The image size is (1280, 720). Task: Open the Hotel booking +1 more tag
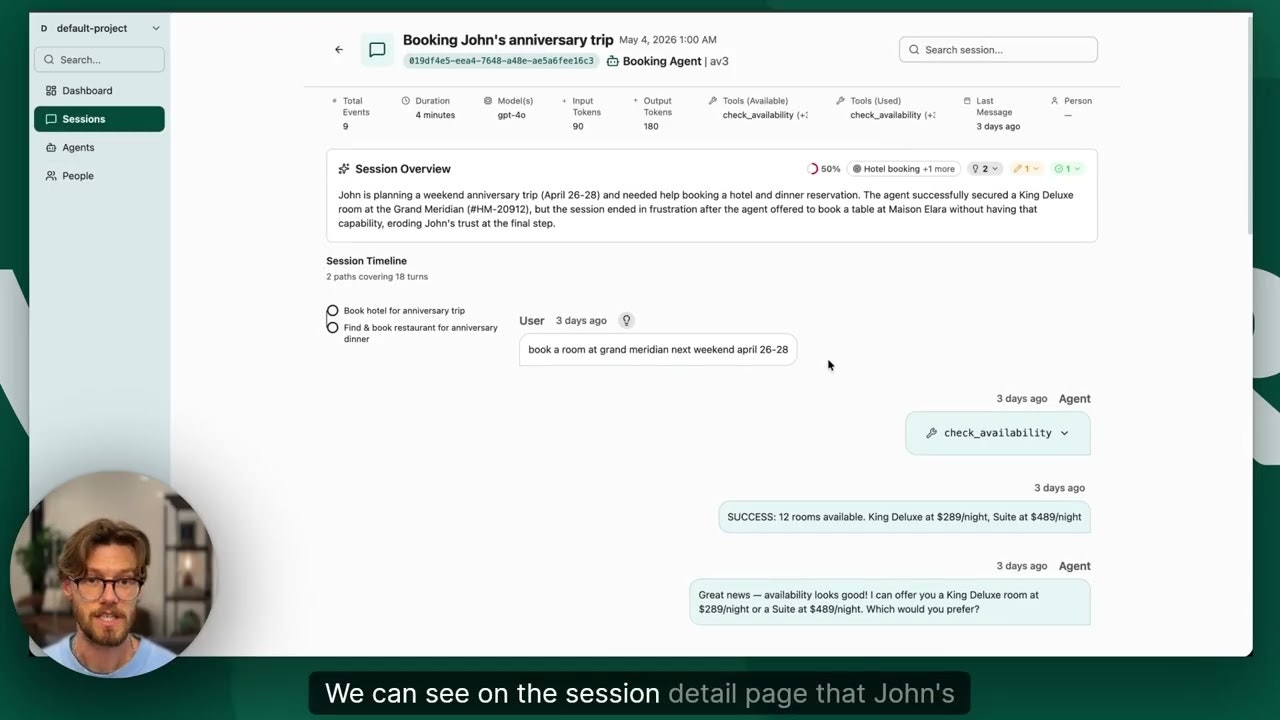pyautogui.click(x=904, y=169)
